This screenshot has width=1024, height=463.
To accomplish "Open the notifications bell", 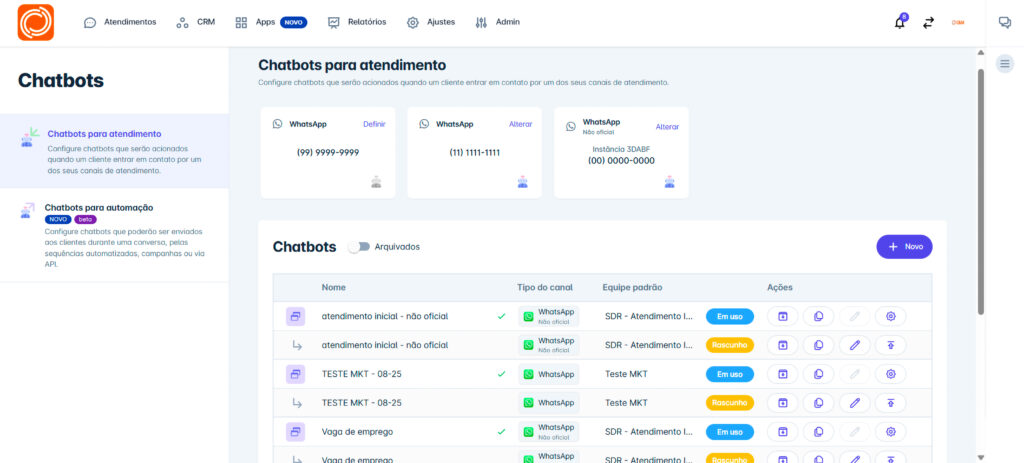I will point(900,22).
